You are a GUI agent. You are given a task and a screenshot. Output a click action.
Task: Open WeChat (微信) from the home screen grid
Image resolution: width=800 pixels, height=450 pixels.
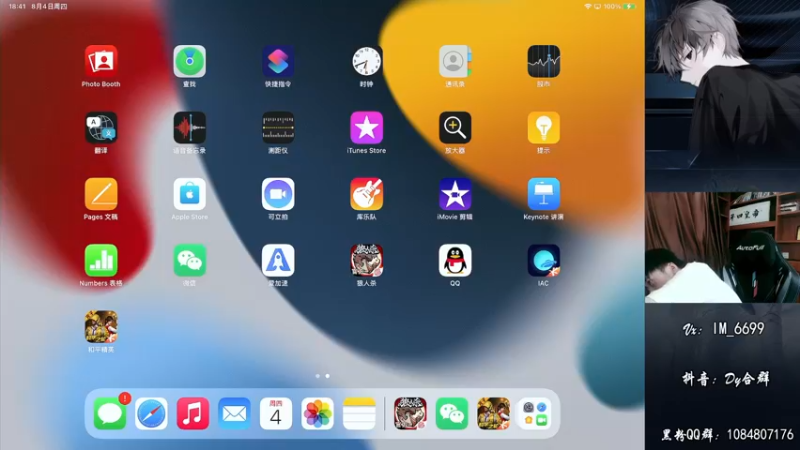click(189, 260)
